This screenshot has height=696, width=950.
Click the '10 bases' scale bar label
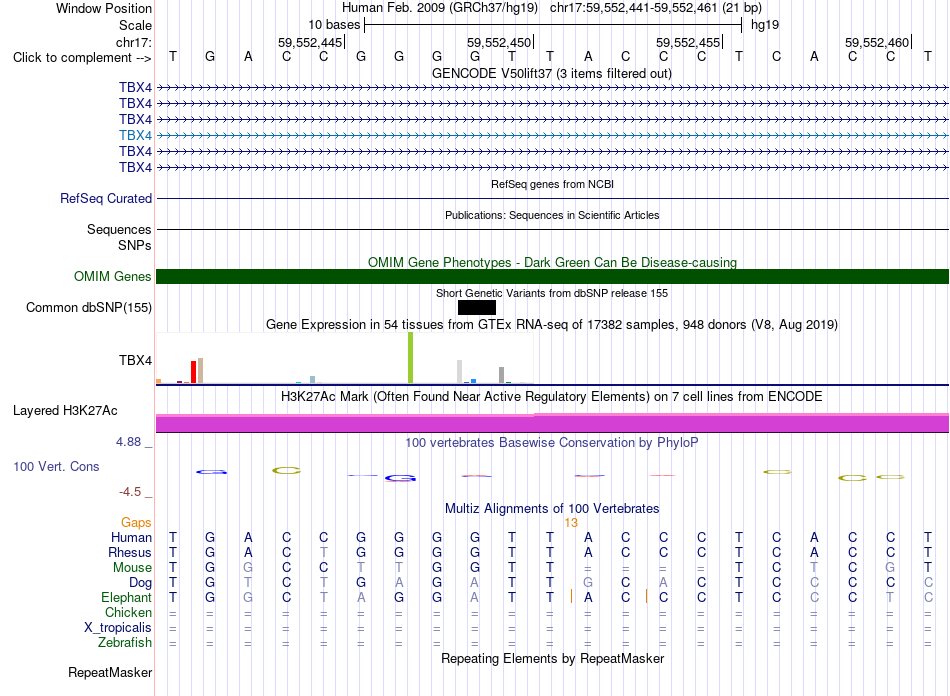pyautogui.click(x=334, y=25)
